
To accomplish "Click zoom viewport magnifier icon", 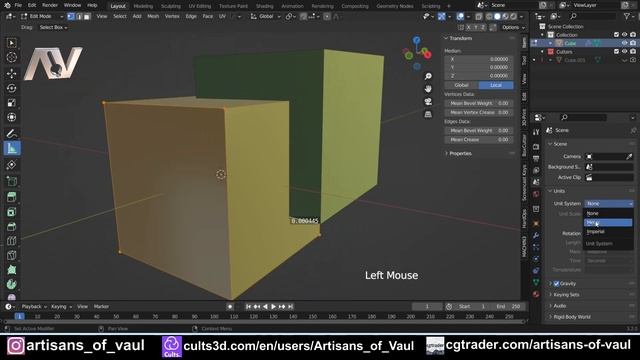I will tap(428, 76).
